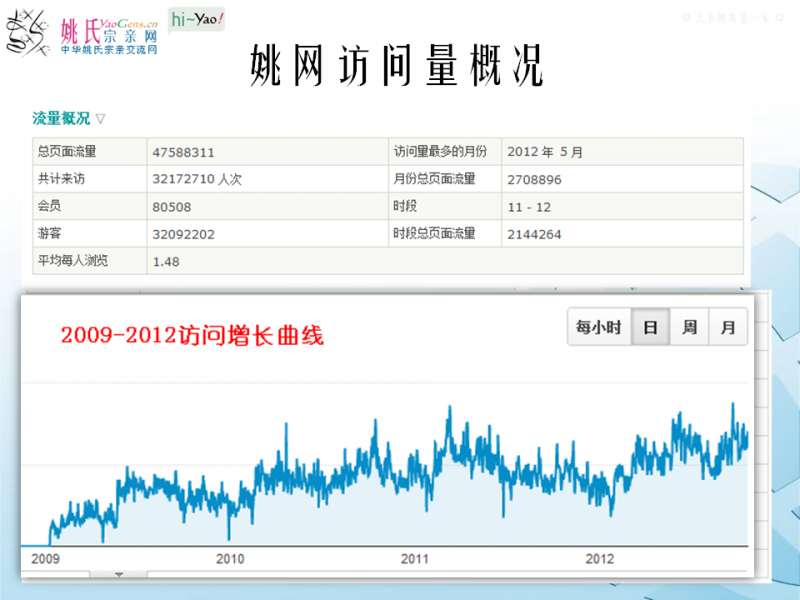Click the 访问量最多的月份 row label

[440, 152]
